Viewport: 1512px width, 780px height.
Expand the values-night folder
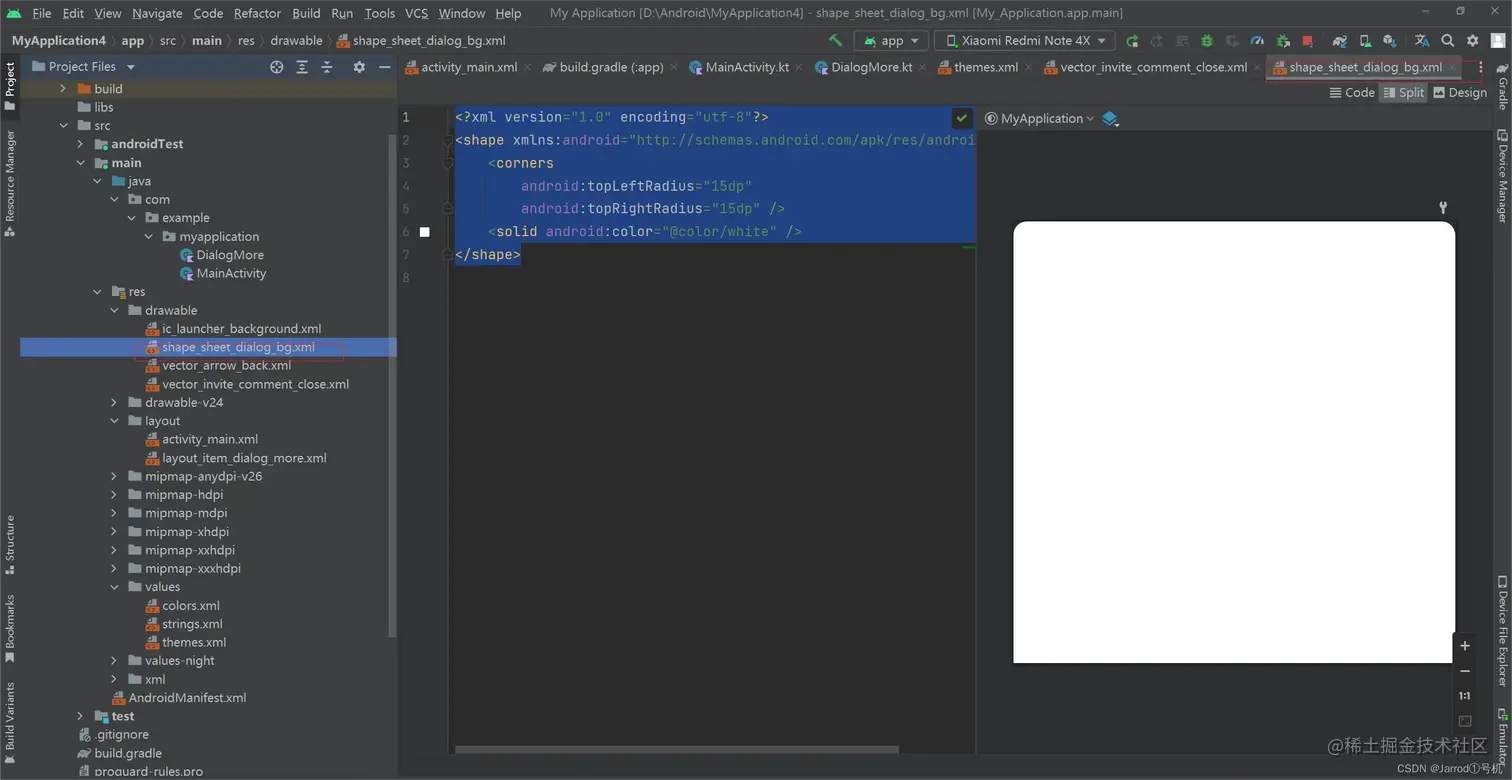[114, 660]
